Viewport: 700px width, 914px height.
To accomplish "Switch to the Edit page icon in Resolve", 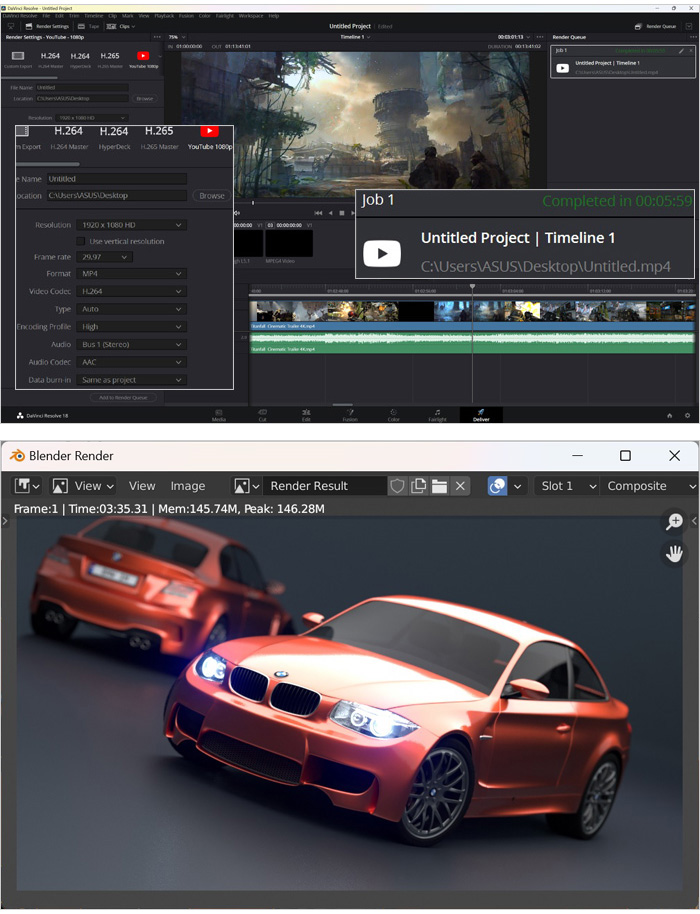I will (x=306, y=415).
